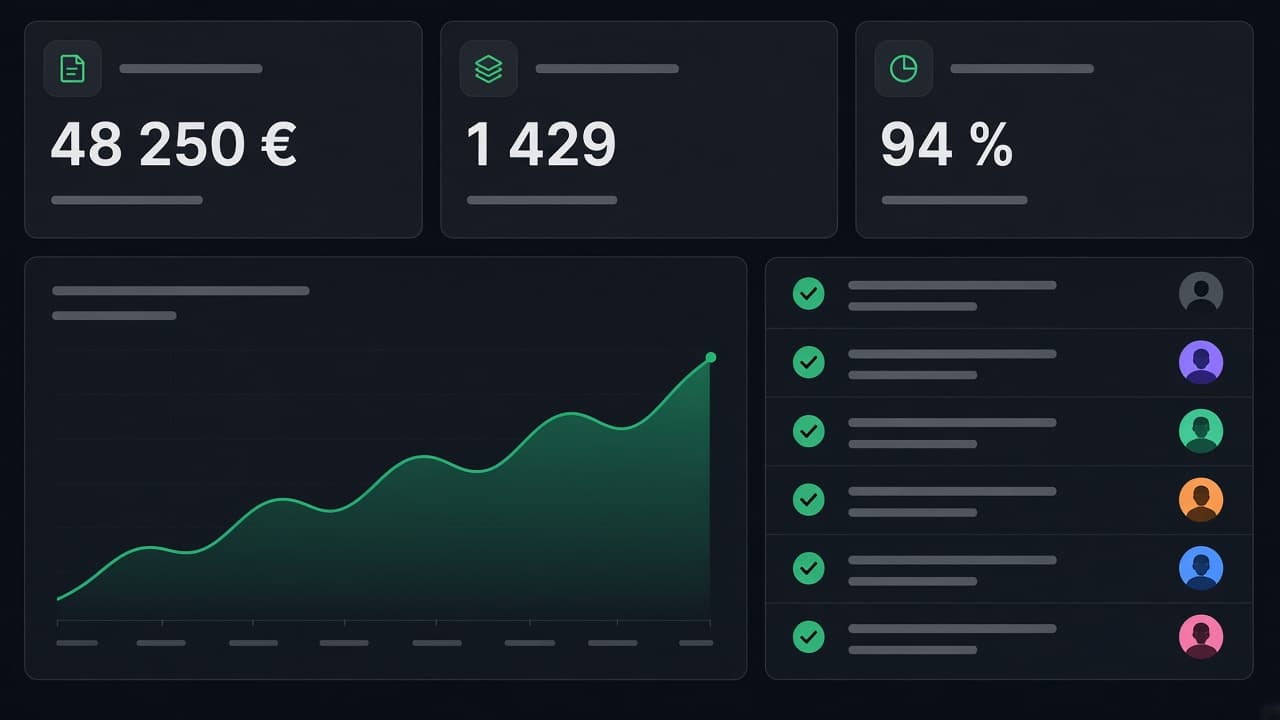The height and width of the screenshot is (720, 1280).
Task: Click the document icon on the 48 250 € card
Action: [x=73, y=69]
